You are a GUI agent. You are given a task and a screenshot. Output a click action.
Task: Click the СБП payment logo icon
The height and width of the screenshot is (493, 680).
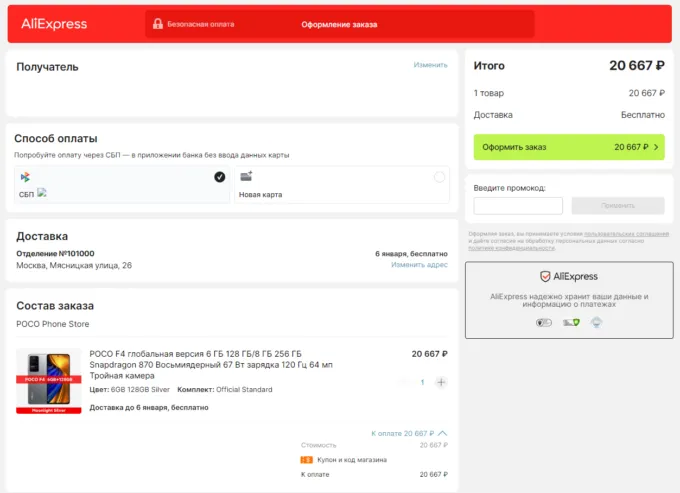24,177
